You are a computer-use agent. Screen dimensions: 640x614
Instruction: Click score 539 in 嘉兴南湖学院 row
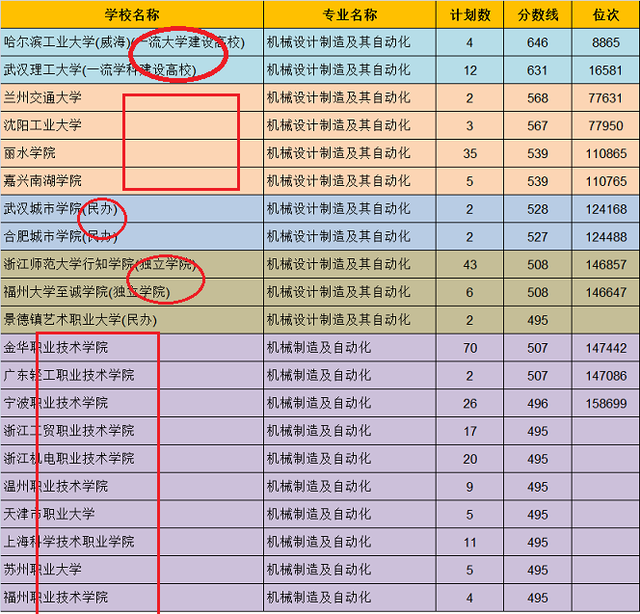[538, 181]
